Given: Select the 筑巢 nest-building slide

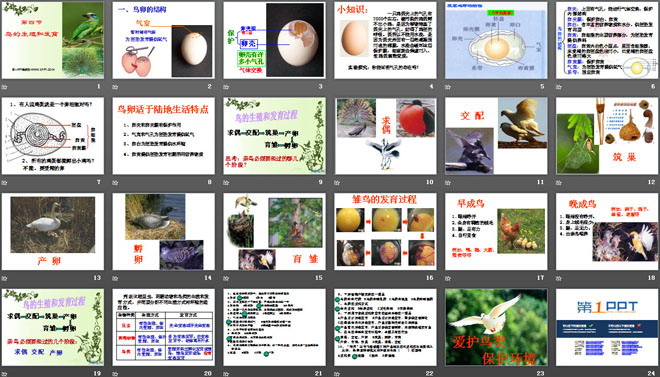Looking at the screenshot, I should [607, 136].
